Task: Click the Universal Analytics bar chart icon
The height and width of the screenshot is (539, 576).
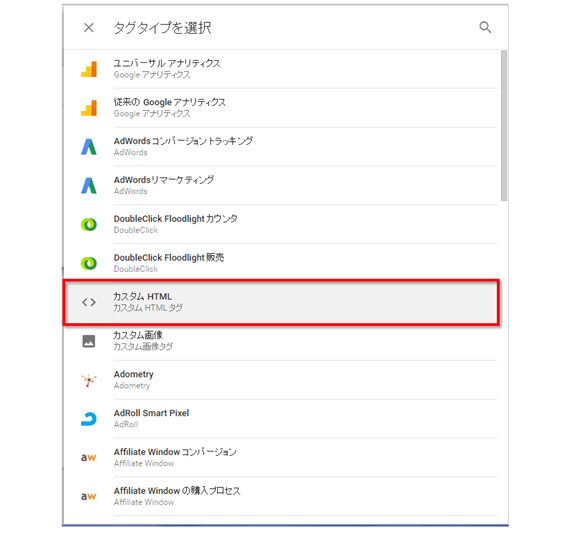Action: [89, 69]
